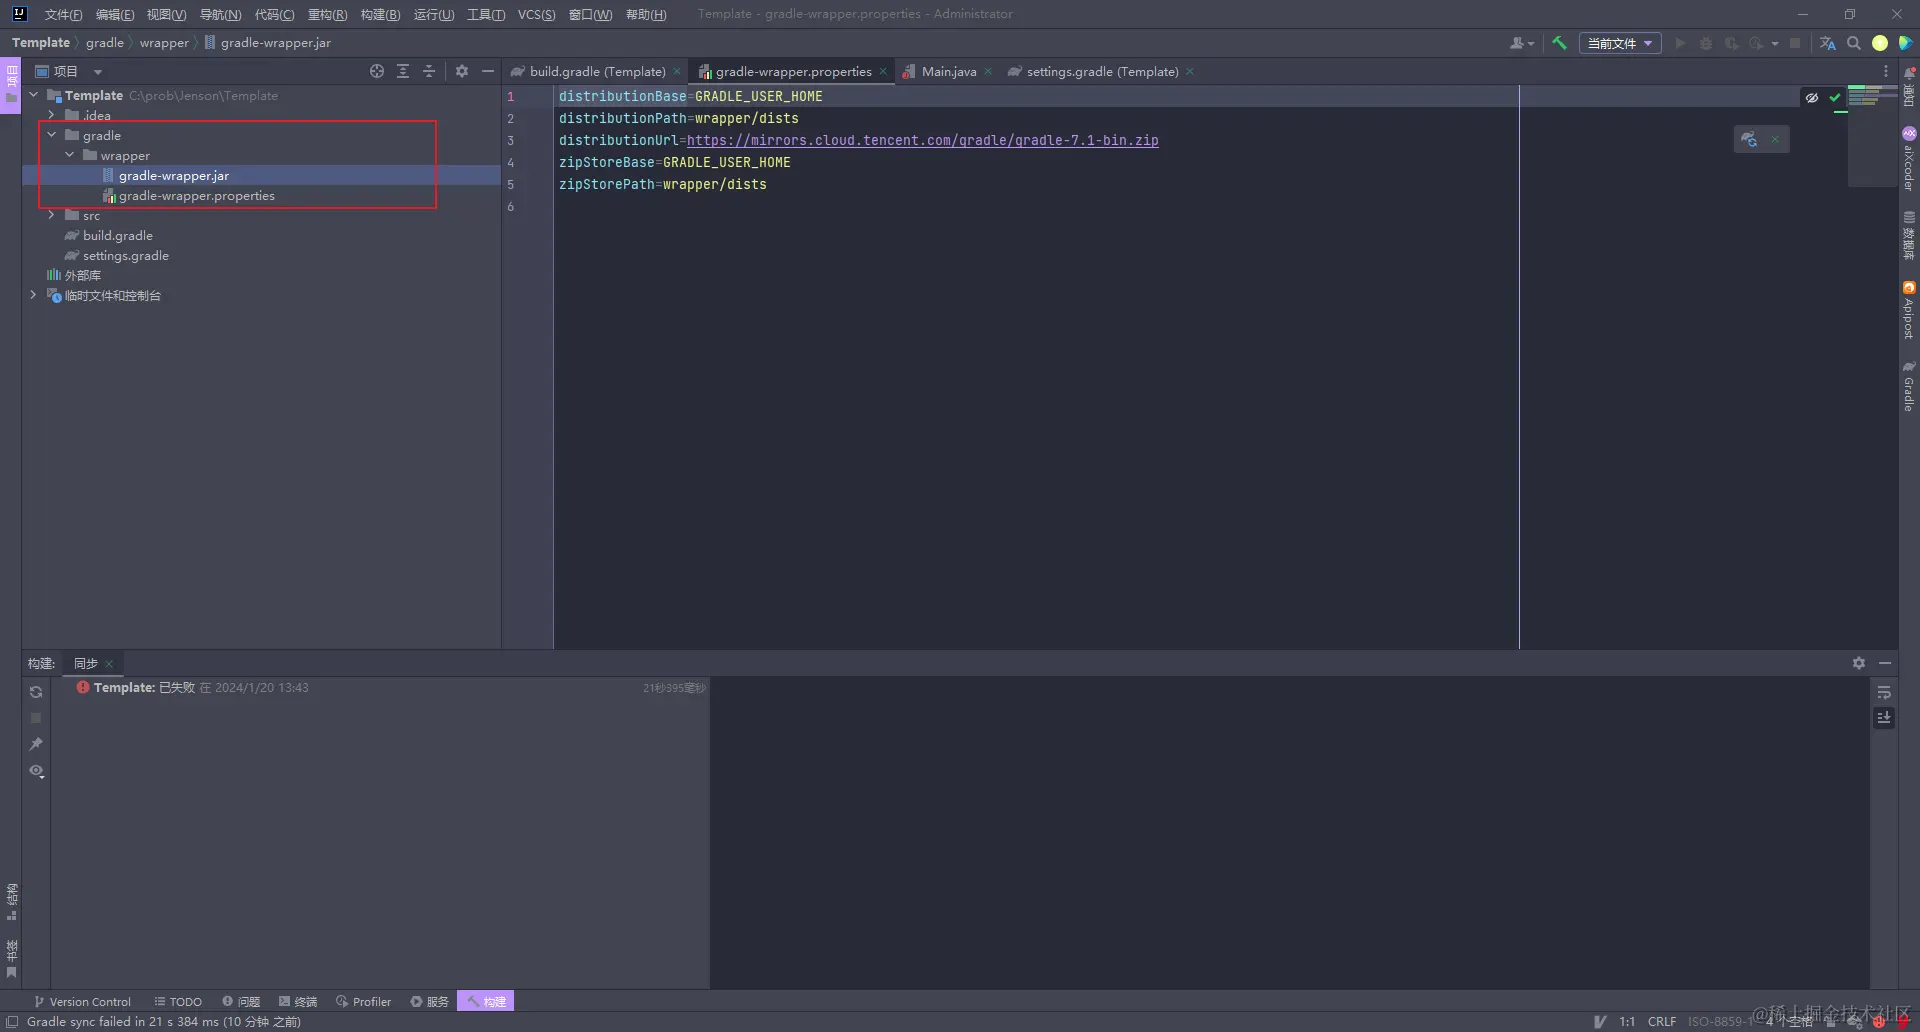1920x1032 pixels.
Task: Toggle soft-wrap in the build output
Action: (x=1884, y=692)
